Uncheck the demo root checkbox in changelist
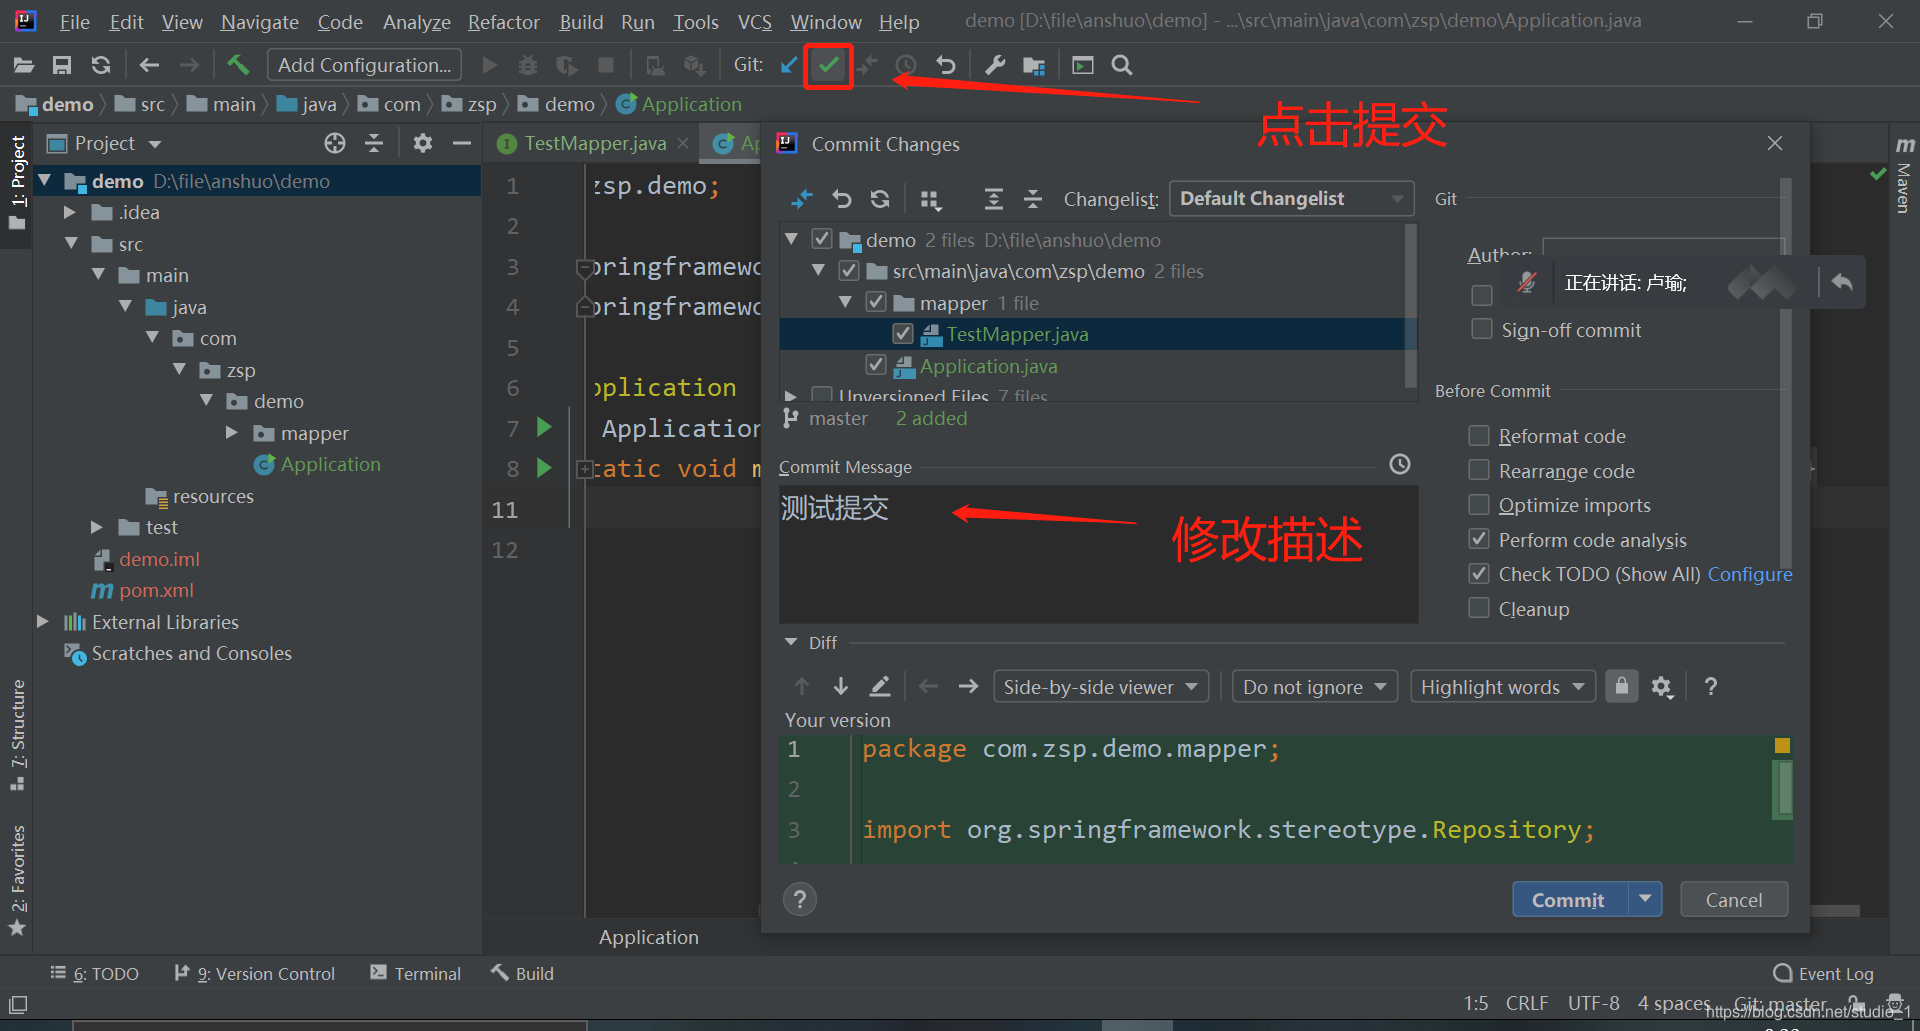Viewport: 1920px width, 1031px height. click(x=822, y=239)
